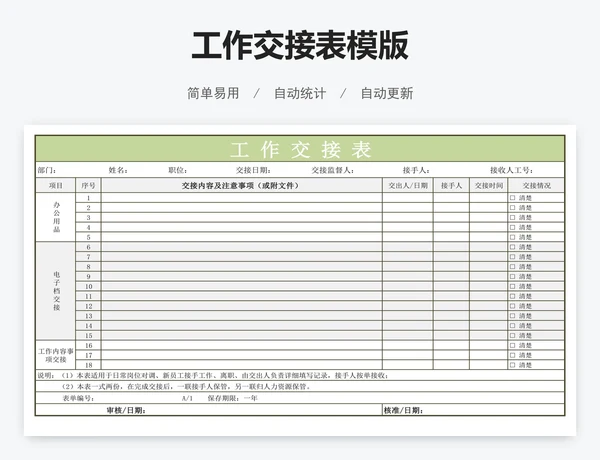Click the 交接日期 field label

pos(253,170)
